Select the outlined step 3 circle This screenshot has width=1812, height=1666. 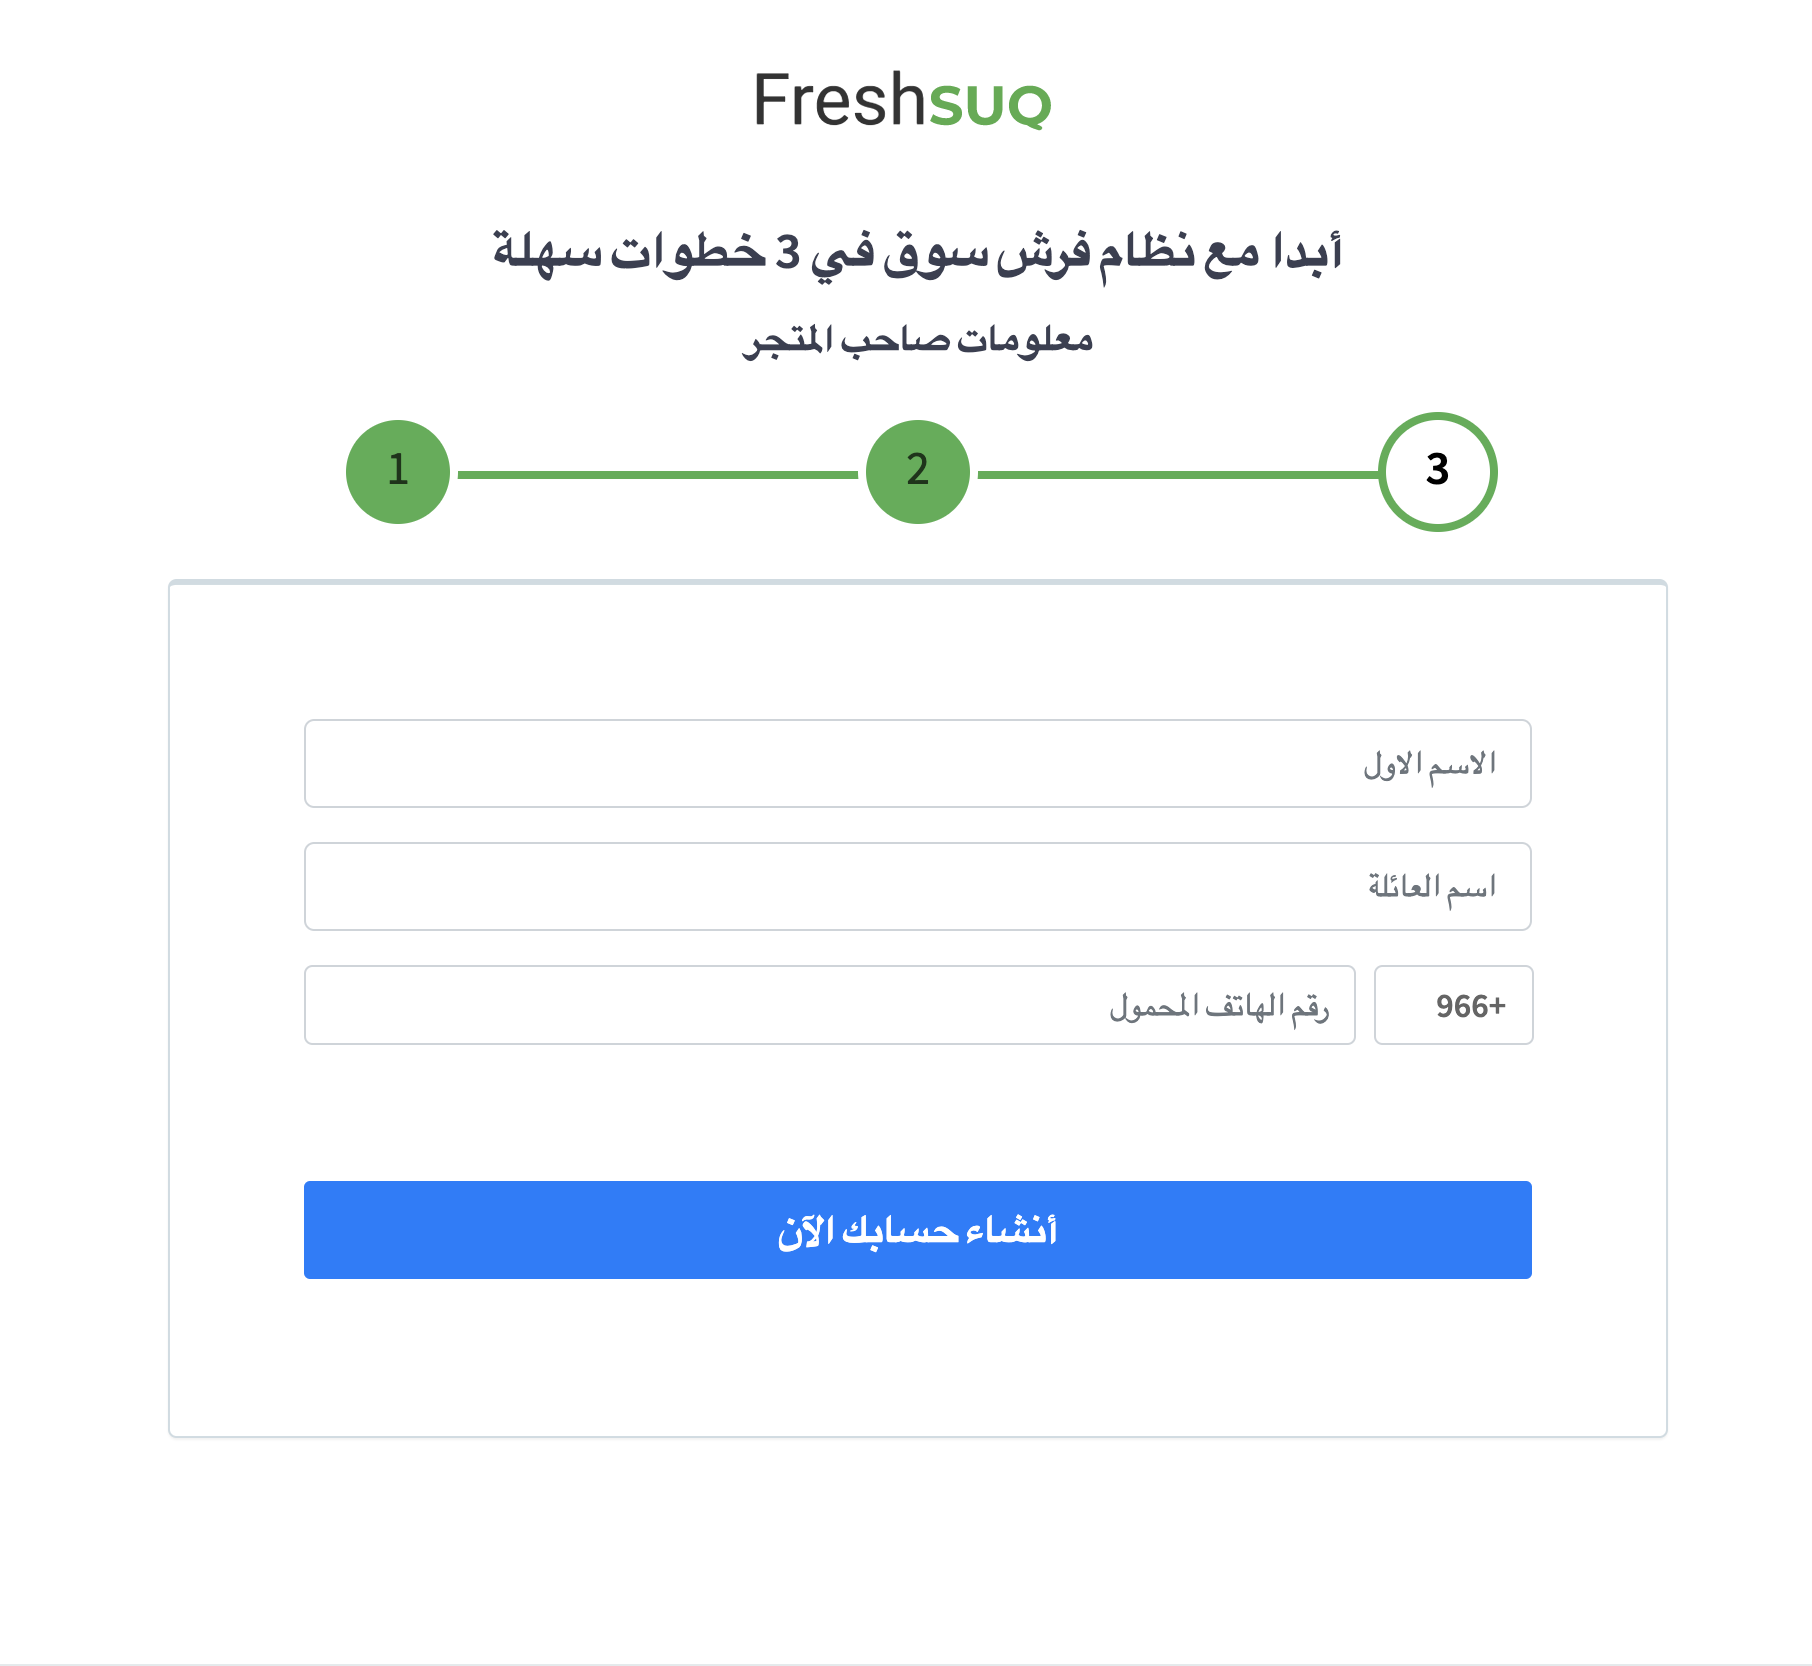point(1437,471)
